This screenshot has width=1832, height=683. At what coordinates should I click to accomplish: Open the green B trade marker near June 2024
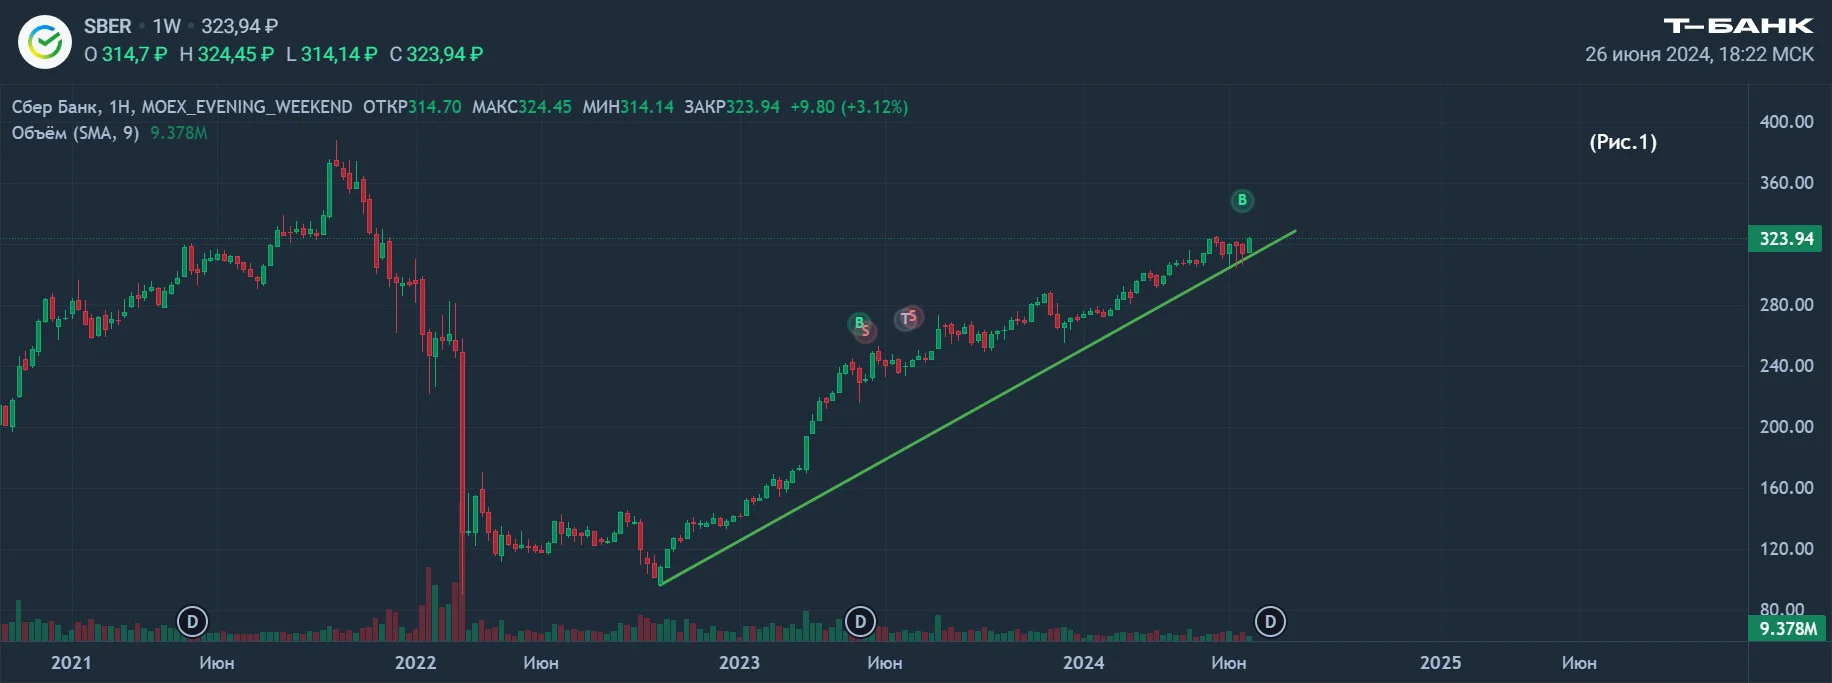pyautogui.click(x=1242, y=200)
